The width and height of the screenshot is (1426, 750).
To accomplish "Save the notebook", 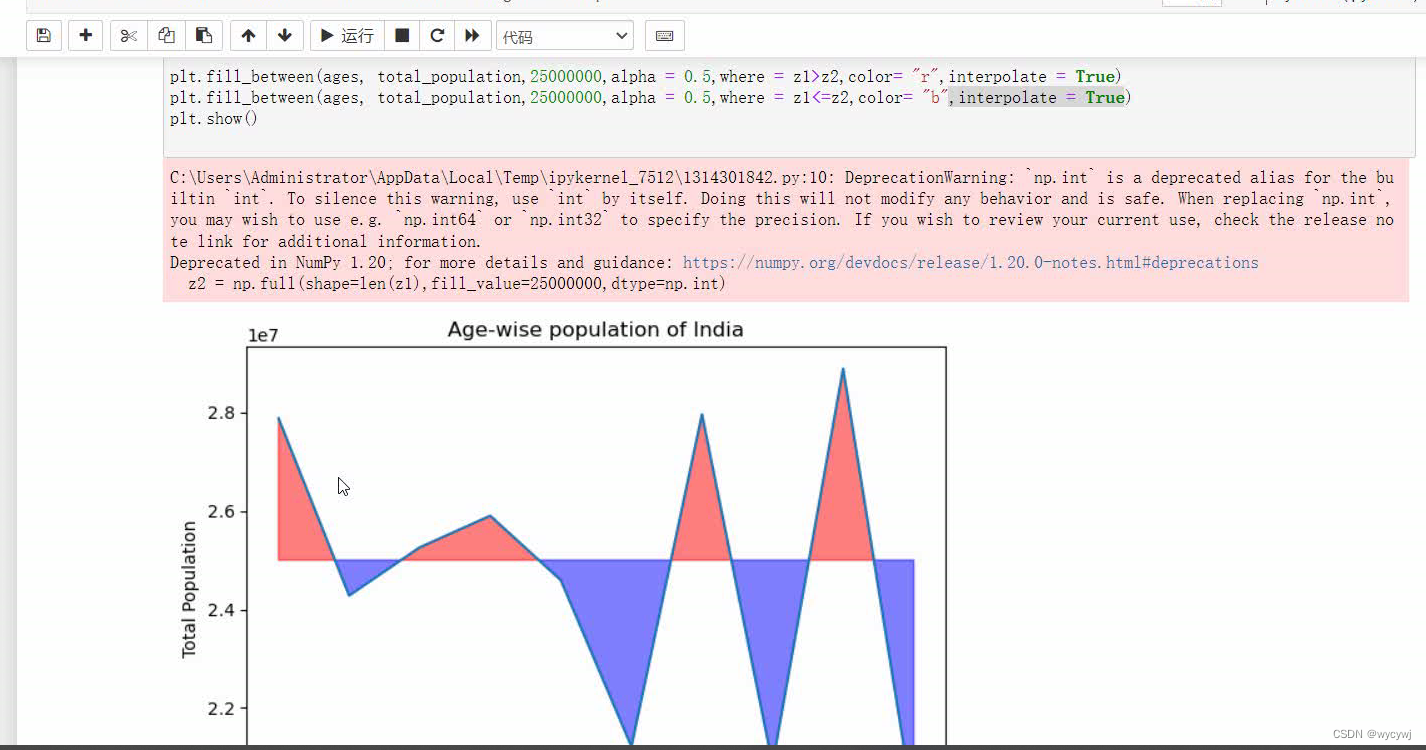I will (43, 35).
